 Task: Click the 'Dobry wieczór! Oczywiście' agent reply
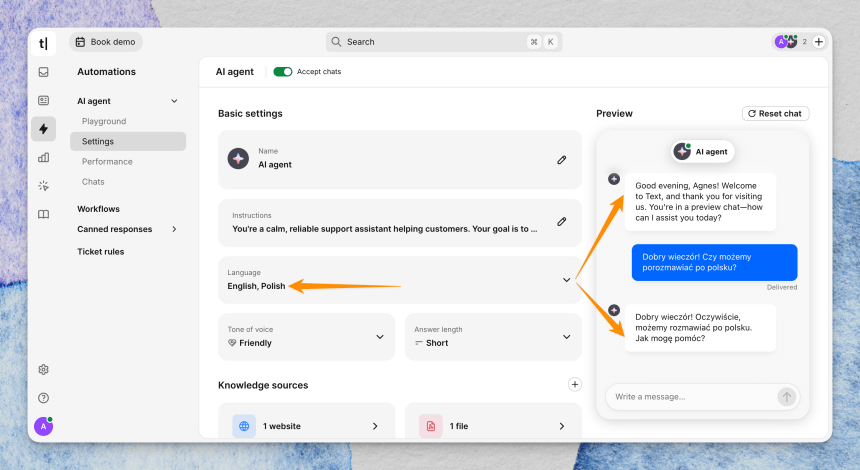[x=700, y=327]
